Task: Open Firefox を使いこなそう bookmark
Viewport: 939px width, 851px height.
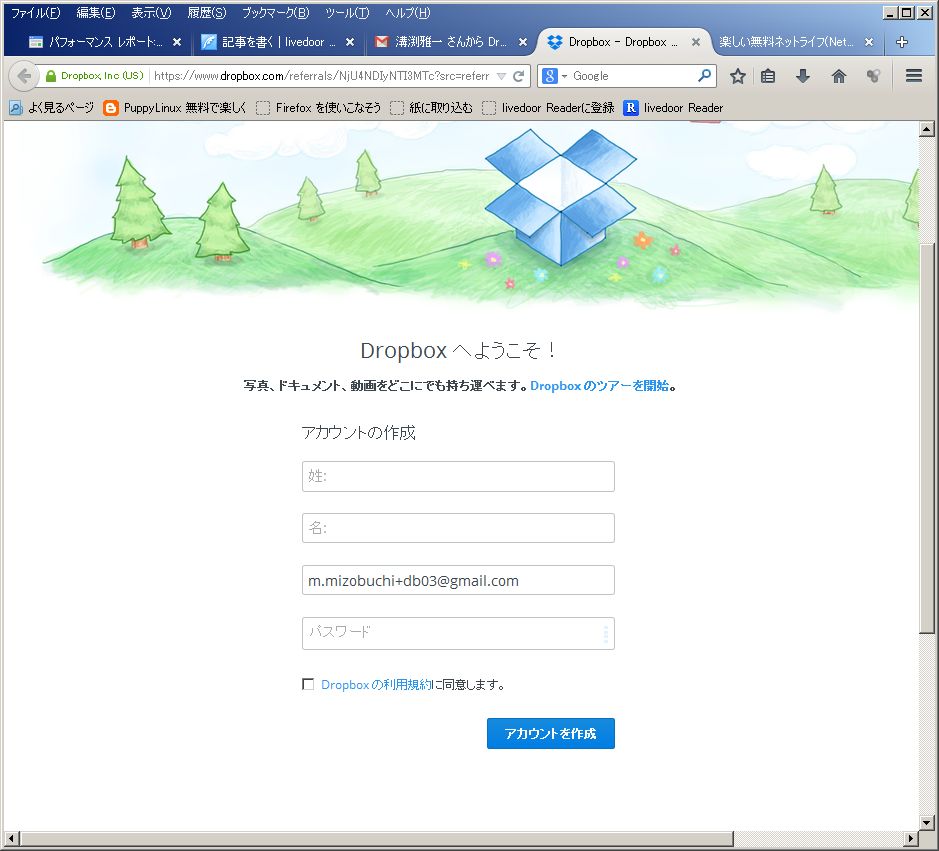Action: [318, 108]
